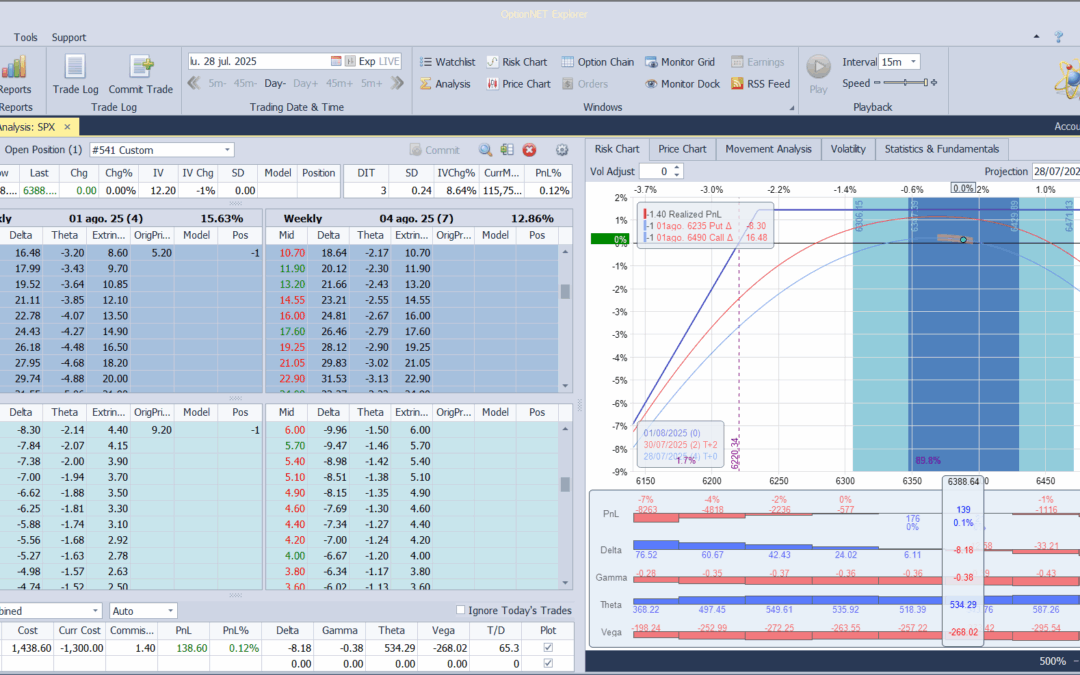Click the magnifier search icon near Commit
The height and width of the screenshot is (675, 1080).
[x=485, y=150]
